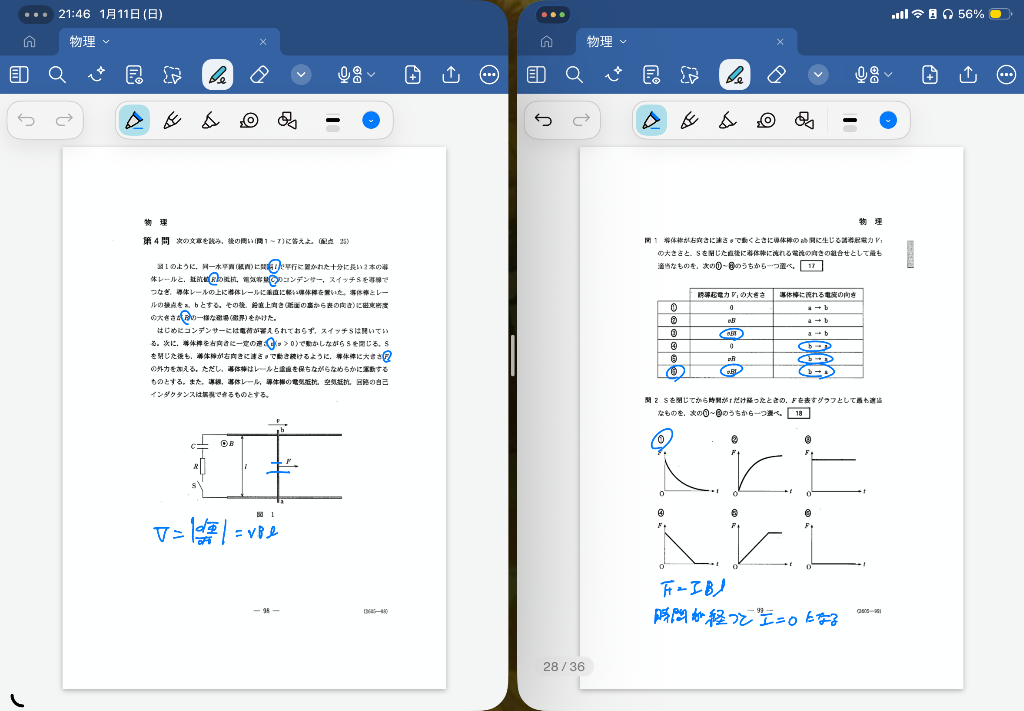Select the eraser tool in left window
Viewport: 1024px width, 711px height.
(x=259, y=75)
